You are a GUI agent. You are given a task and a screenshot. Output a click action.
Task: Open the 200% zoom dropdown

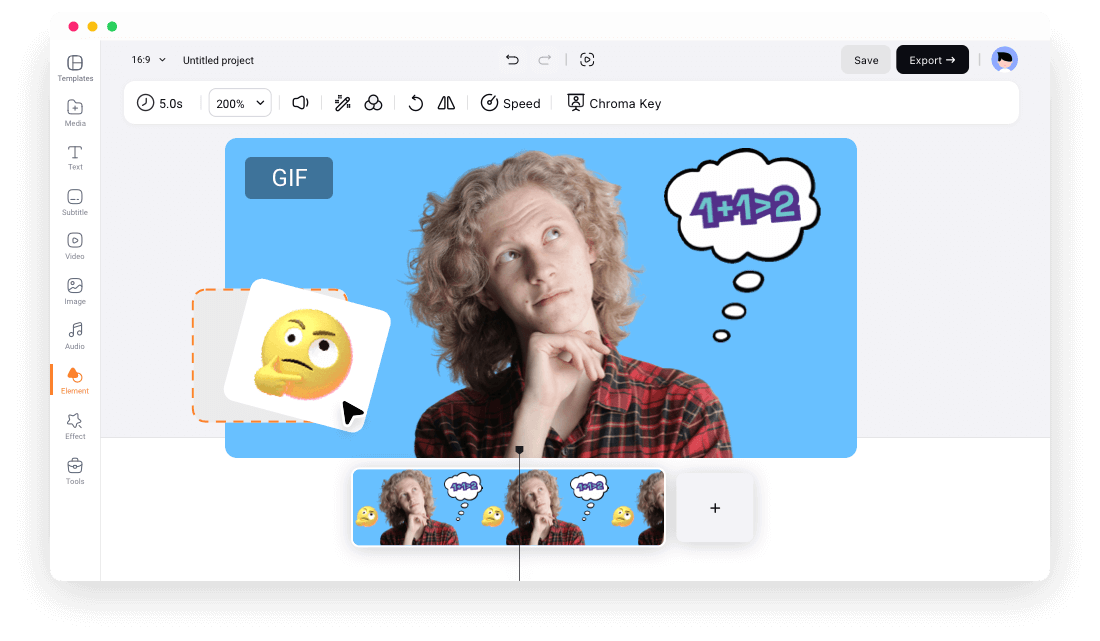tap(240, 103)
